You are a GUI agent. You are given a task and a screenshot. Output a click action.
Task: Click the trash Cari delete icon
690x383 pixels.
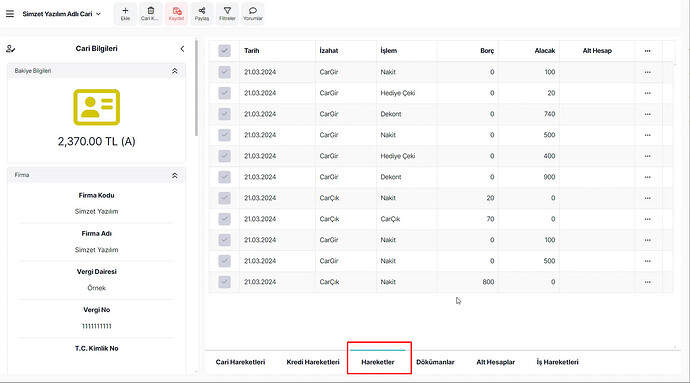tap(150, 14)
